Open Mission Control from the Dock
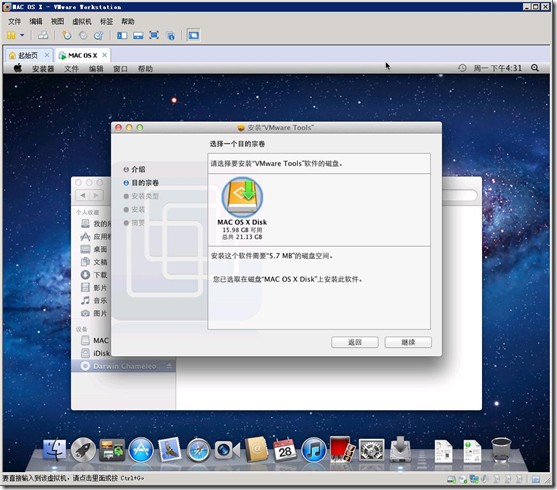This screenshot has width=557, height=490. (112, 449)
